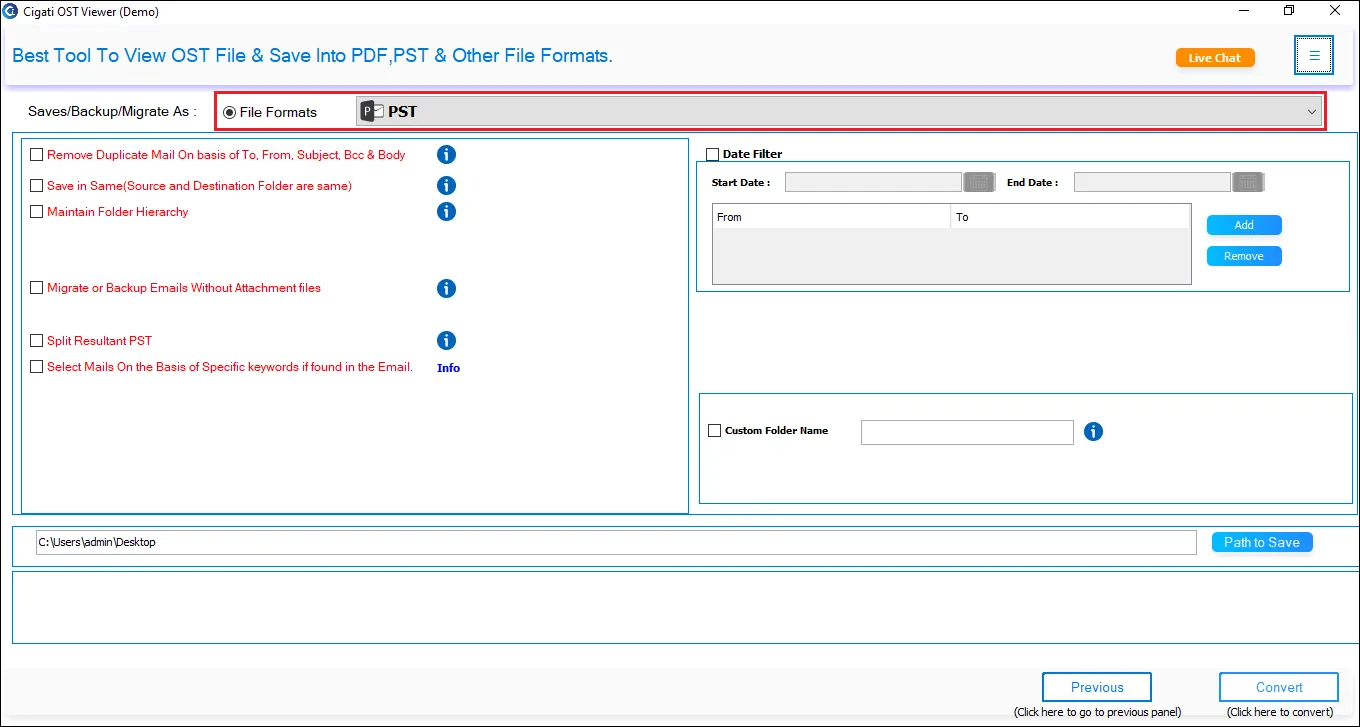The width and height of the screenshot is (1360, 727).
Task: Click the PST format icon in dropdown
Action: pos(372,112)
